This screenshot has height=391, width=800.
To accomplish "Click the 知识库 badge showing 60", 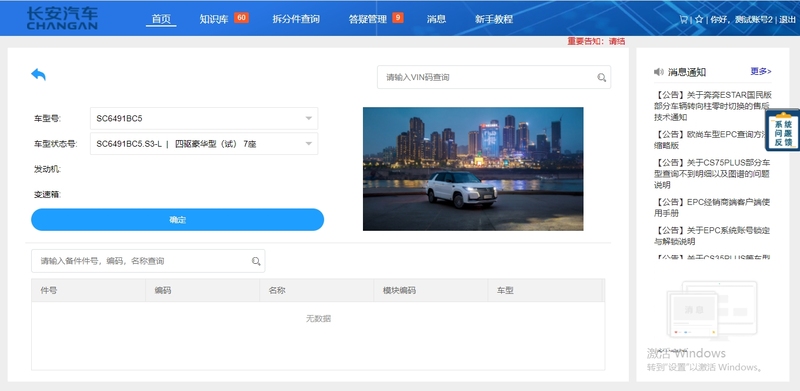I will (x=241, y=18).
